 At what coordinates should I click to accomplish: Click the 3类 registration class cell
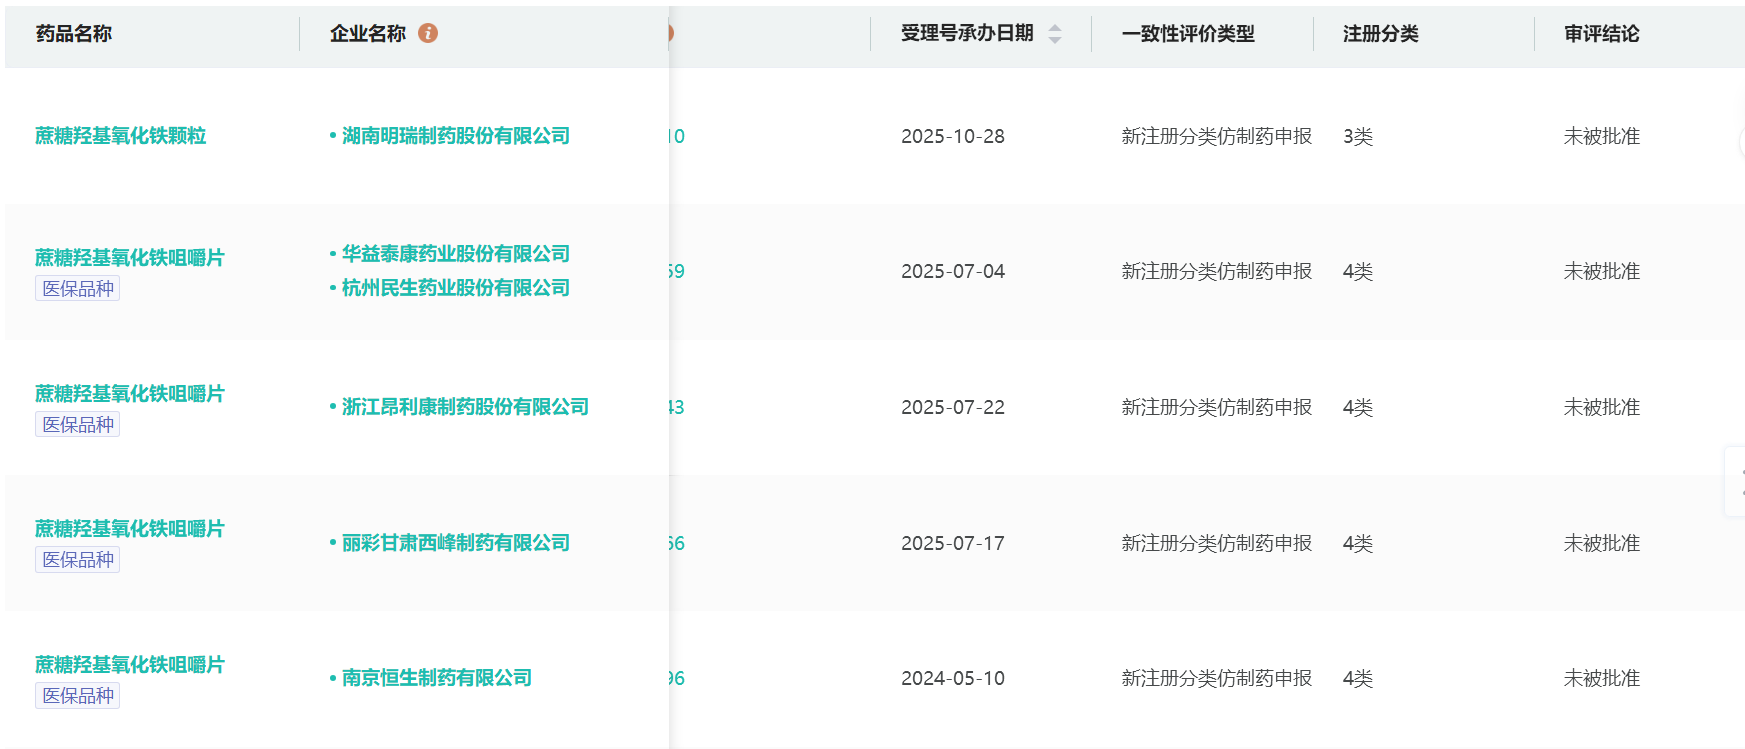point(1358,137)
